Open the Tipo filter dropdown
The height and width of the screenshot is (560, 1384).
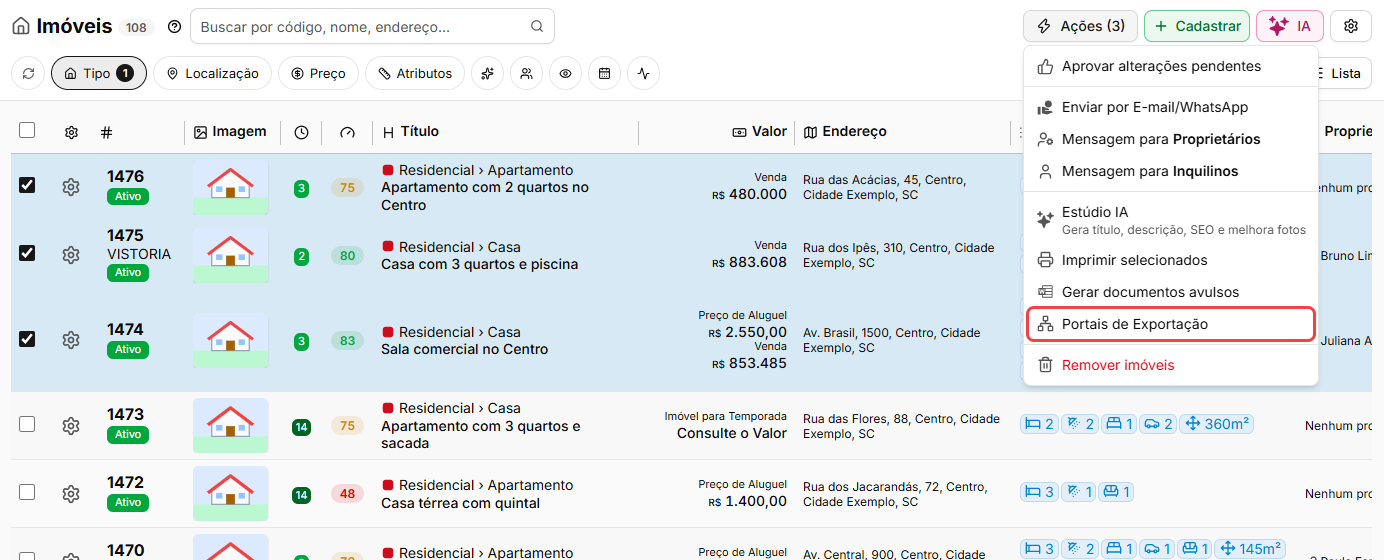coord(99,73)
